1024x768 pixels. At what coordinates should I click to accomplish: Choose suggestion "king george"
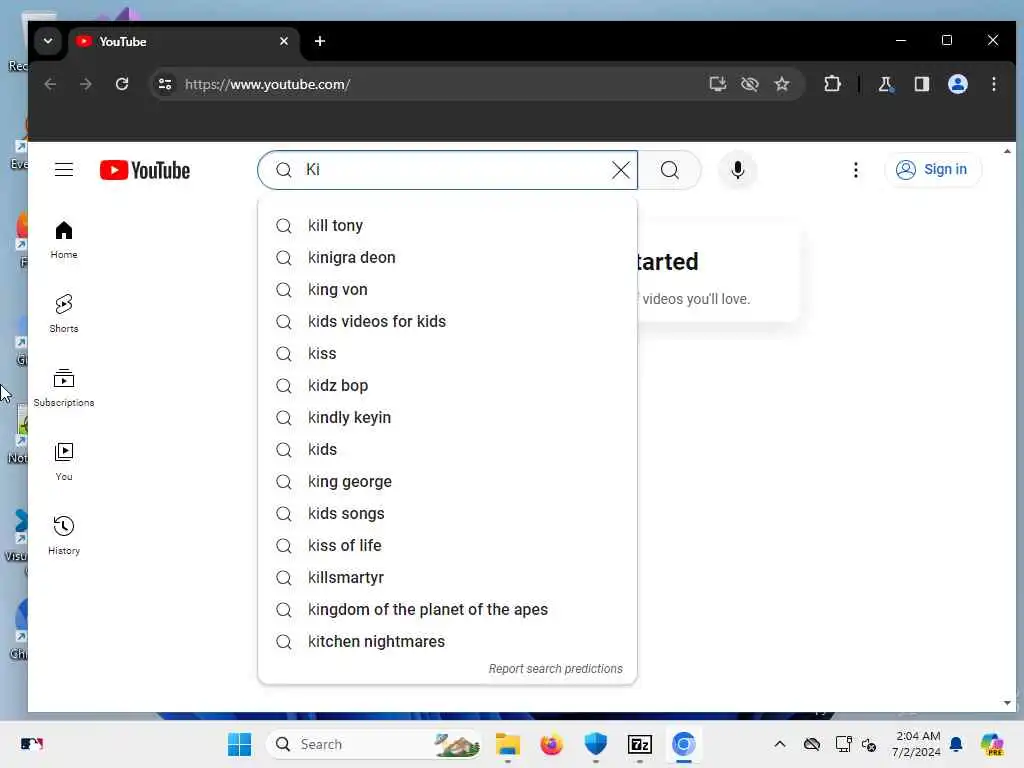pyautogui.click(x=447, y=481)
